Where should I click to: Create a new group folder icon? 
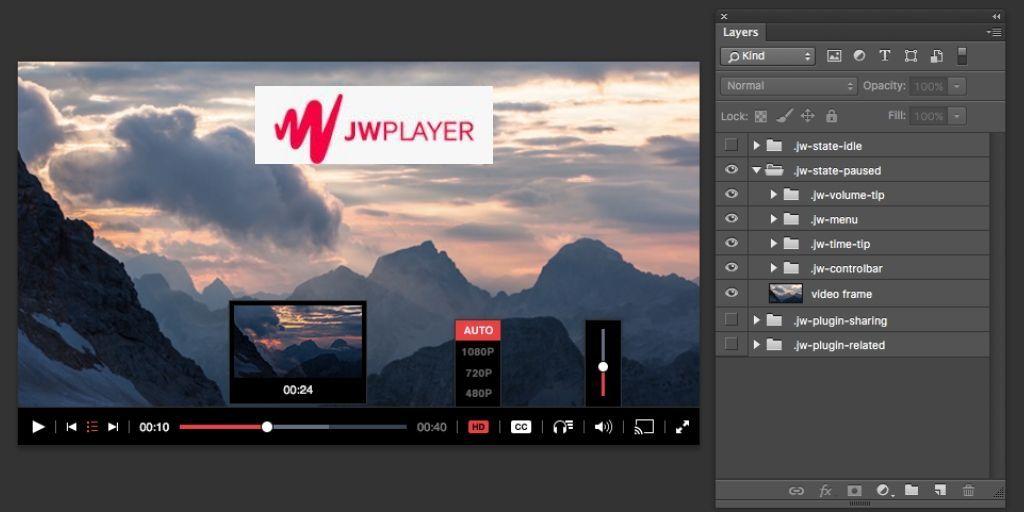(912, 490)
